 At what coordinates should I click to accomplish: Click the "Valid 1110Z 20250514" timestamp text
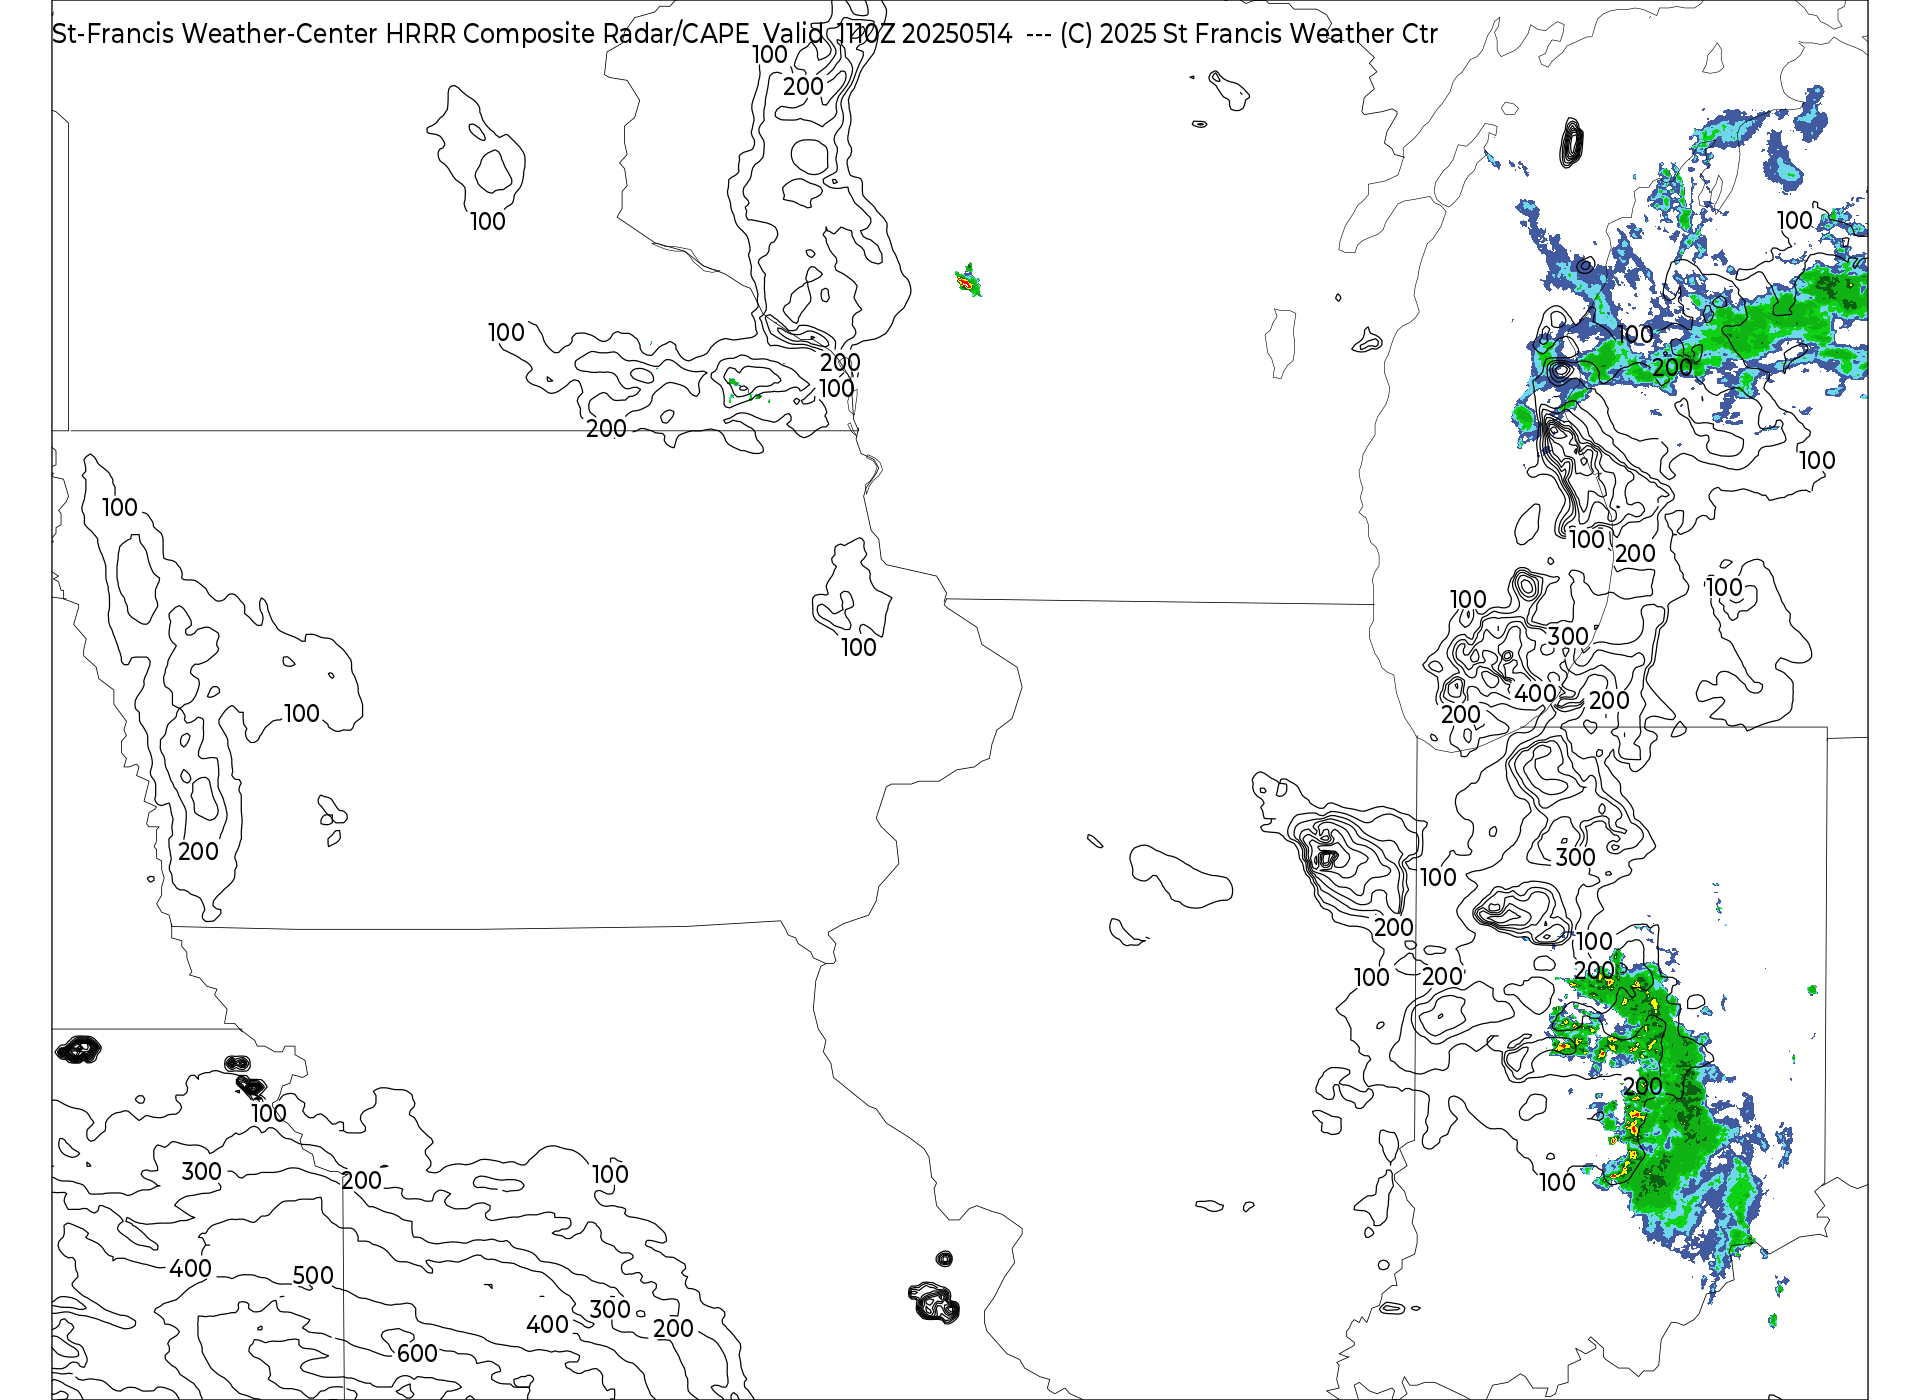[888, 34]
